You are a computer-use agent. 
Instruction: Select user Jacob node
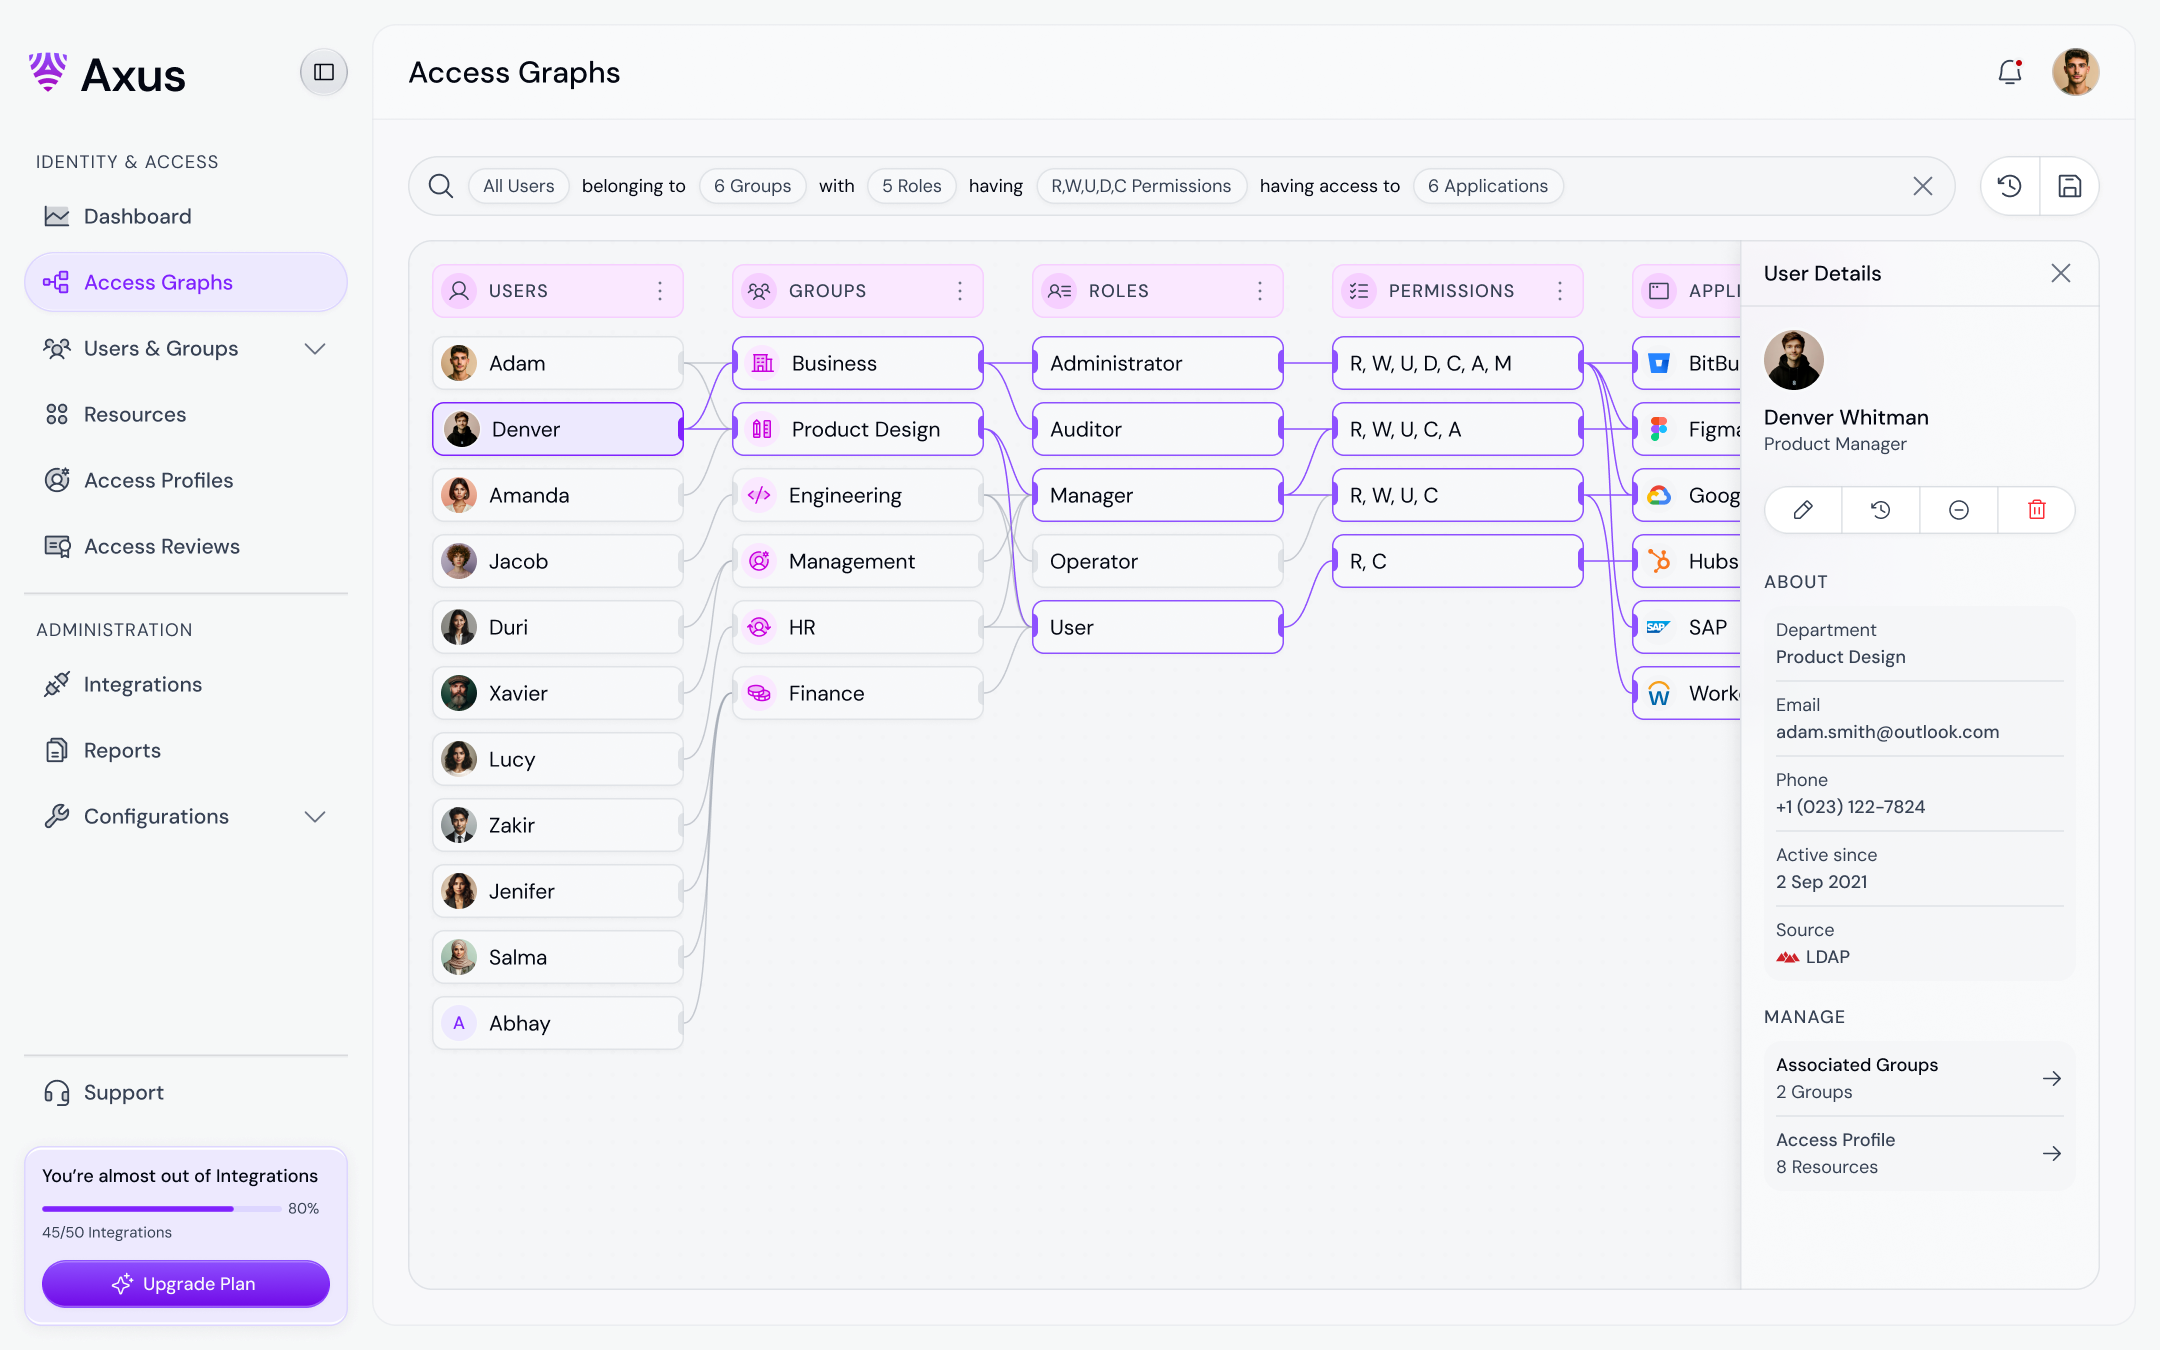[x=558, y=561]
